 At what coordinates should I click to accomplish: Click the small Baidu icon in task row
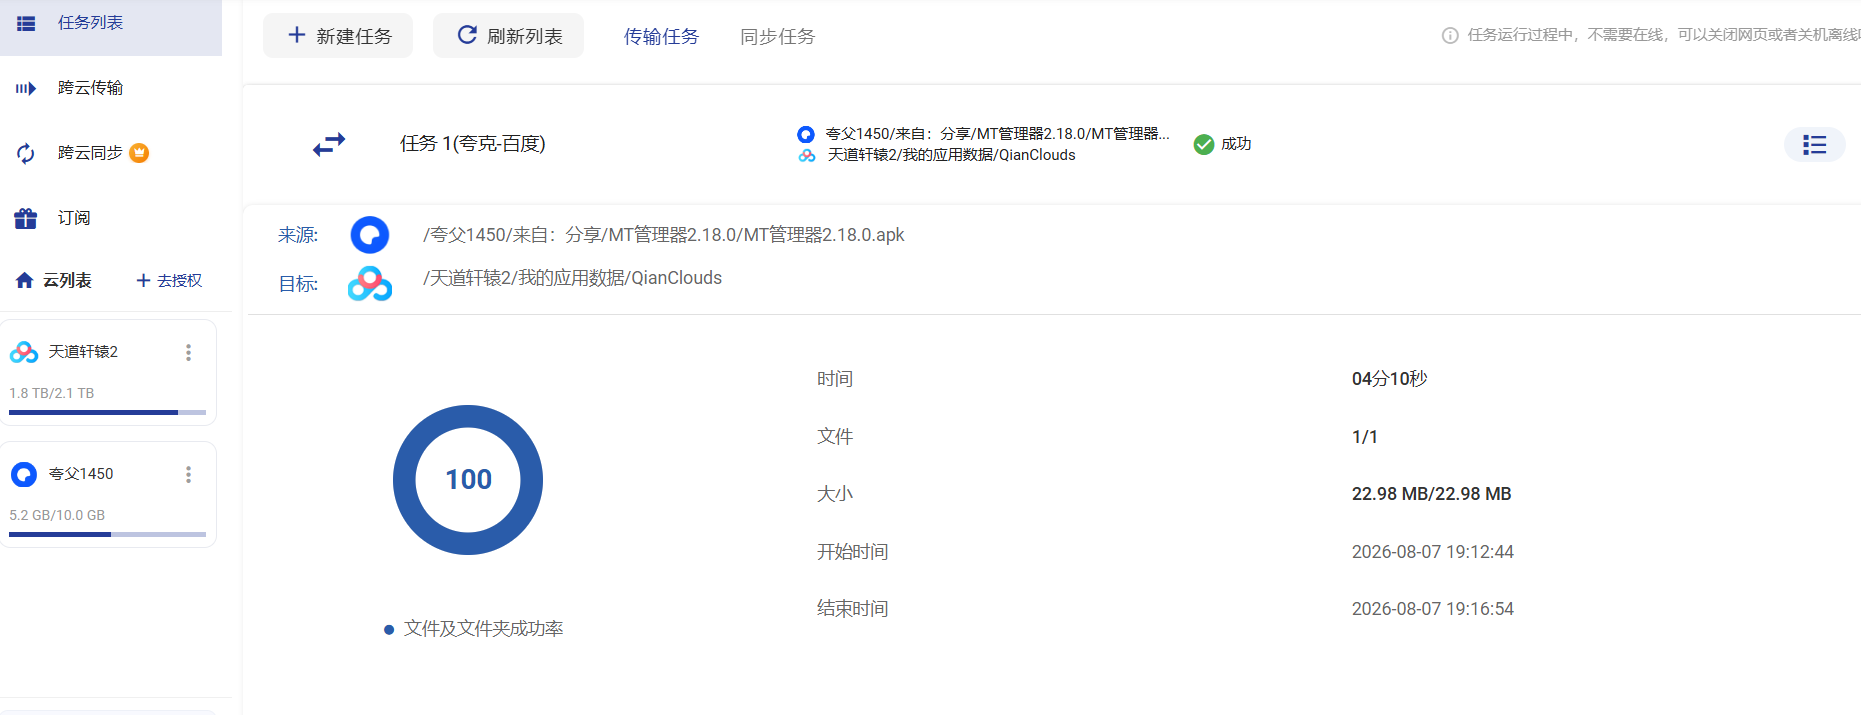(x=807, y=156)
